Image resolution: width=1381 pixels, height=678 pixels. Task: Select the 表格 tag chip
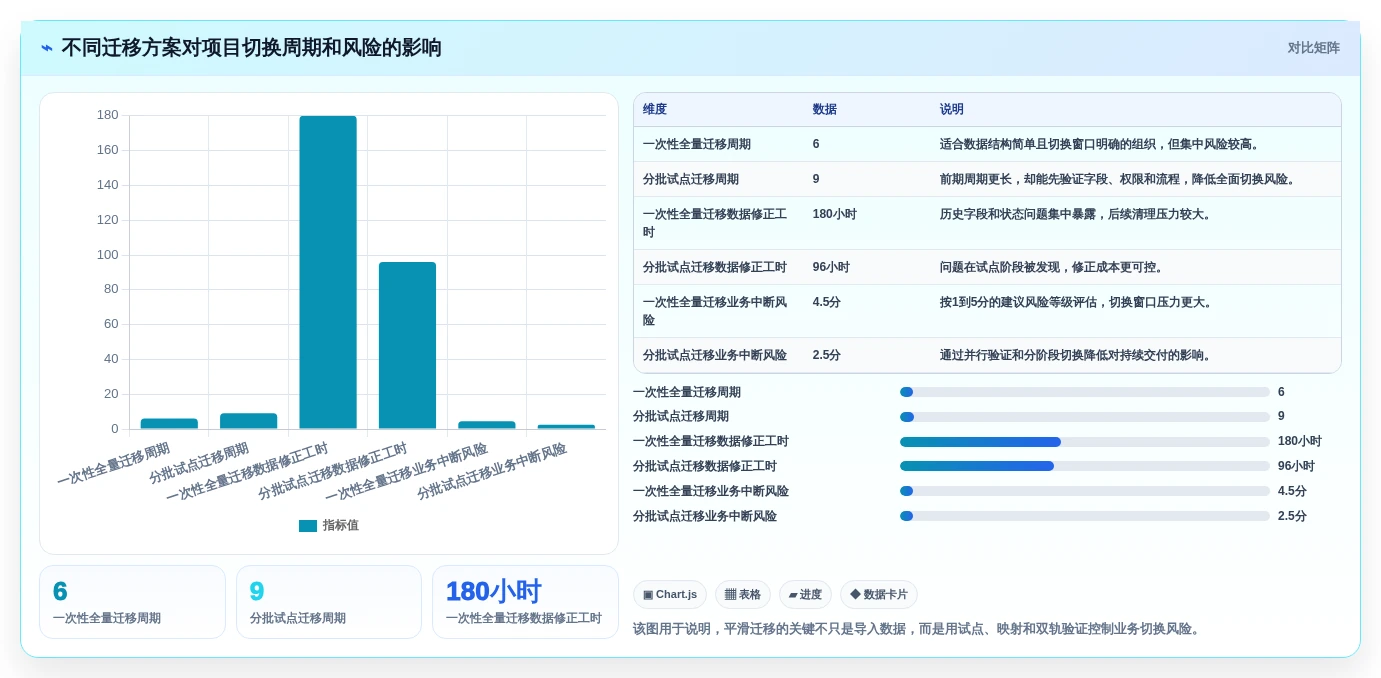tap(743, 595)
